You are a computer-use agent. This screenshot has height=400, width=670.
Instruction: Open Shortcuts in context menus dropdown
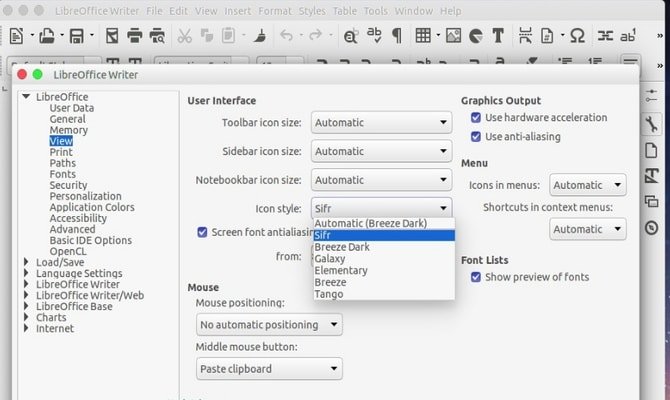click(x=588, y=229)
